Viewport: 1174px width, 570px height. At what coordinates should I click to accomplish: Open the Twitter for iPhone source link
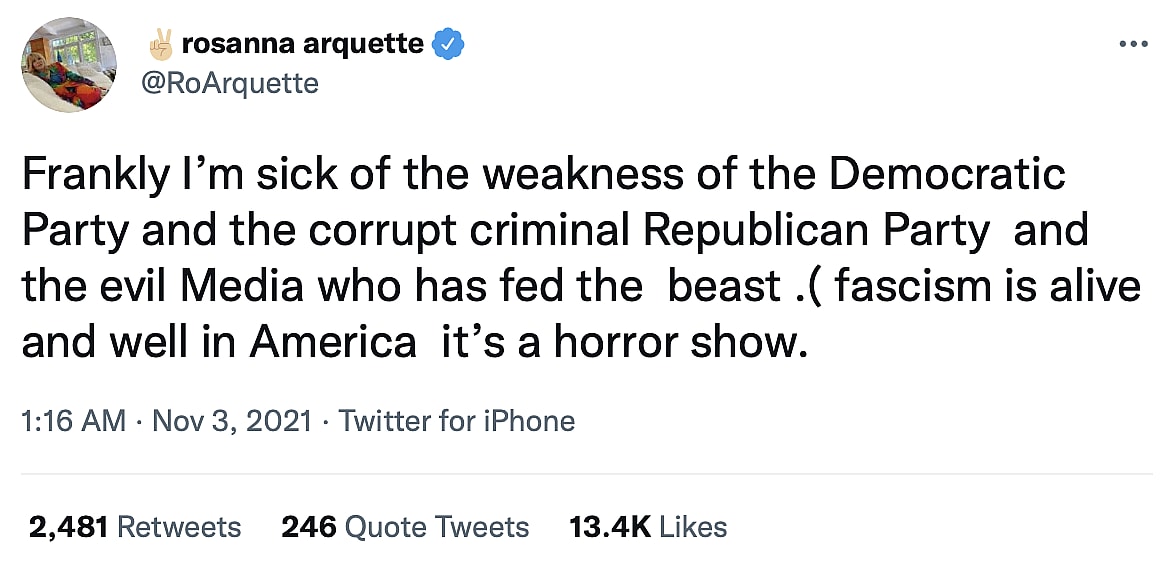(457, 420)
